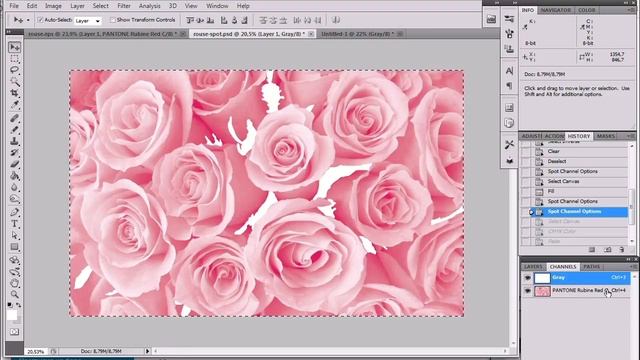Viewport: 640px width, 360px height.
Task: Set history brush source beside Select Canvas
Action: [526, 181]
